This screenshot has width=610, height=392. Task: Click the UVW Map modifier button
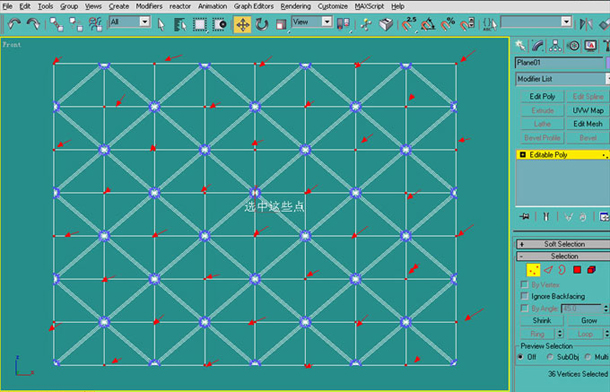(588, 110)
